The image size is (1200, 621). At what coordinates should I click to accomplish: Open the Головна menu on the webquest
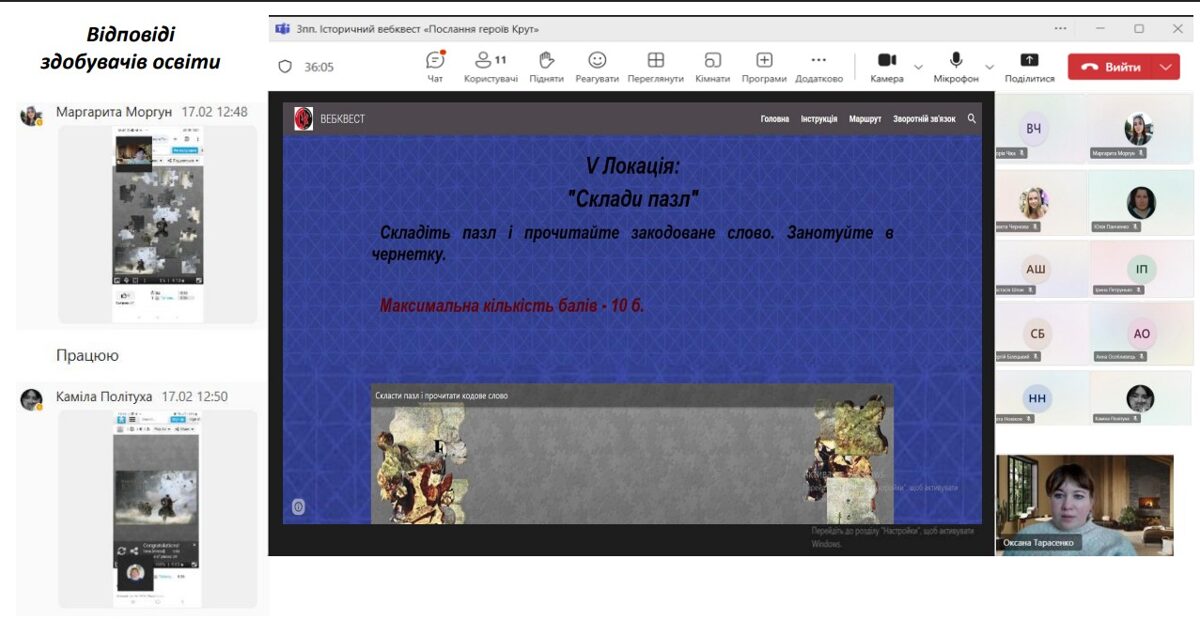coord(774,119)
